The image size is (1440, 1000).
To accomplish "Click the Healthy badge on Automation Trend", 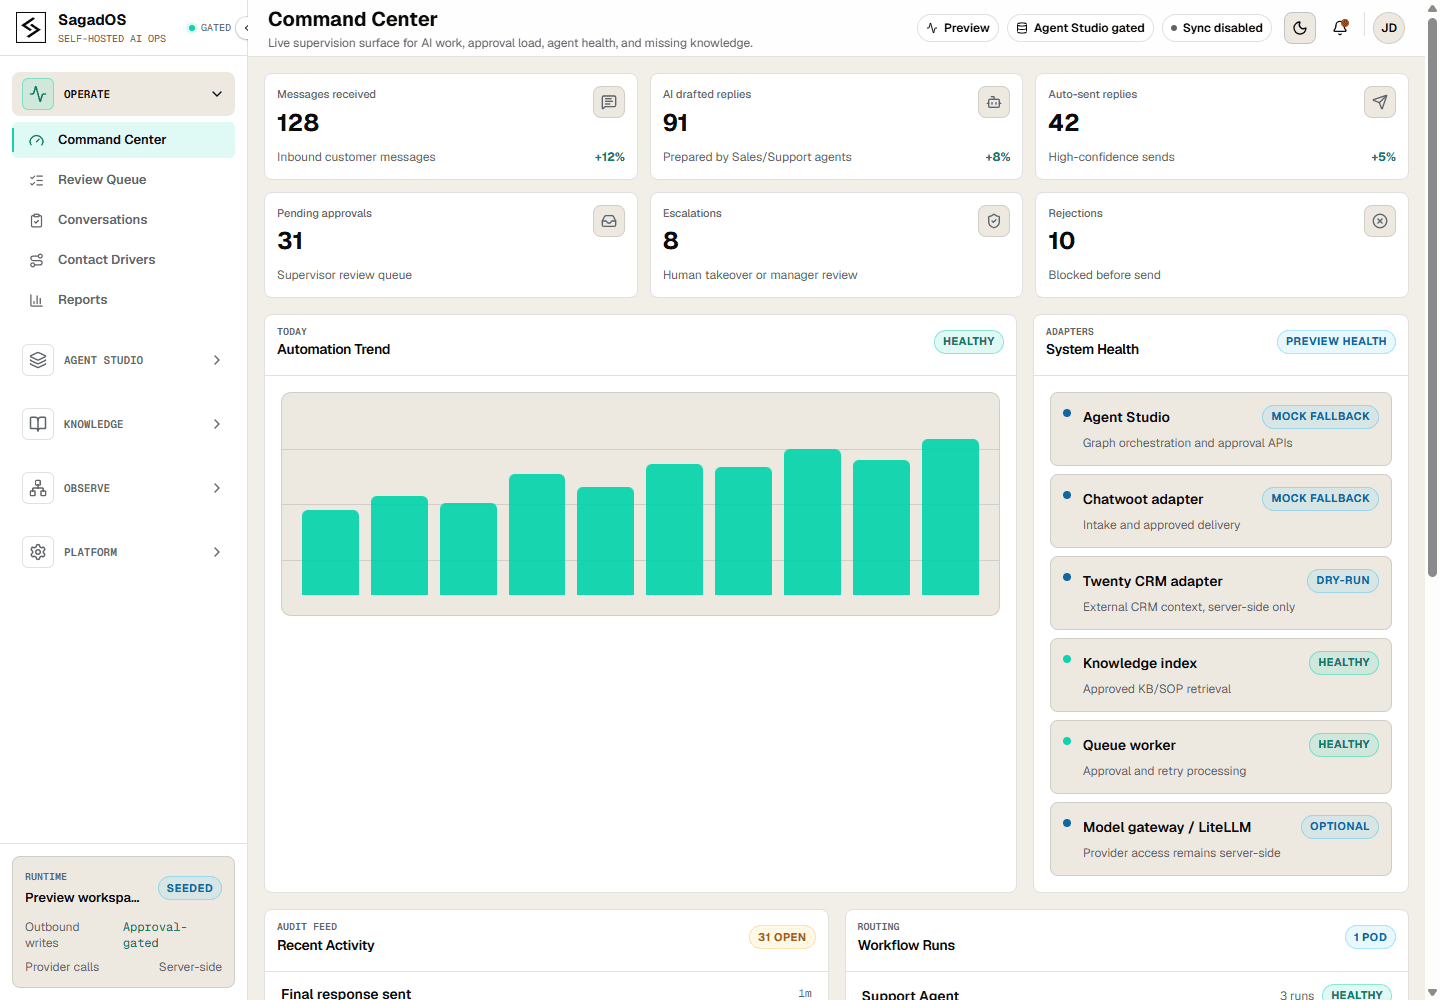I will pos(969,342).
